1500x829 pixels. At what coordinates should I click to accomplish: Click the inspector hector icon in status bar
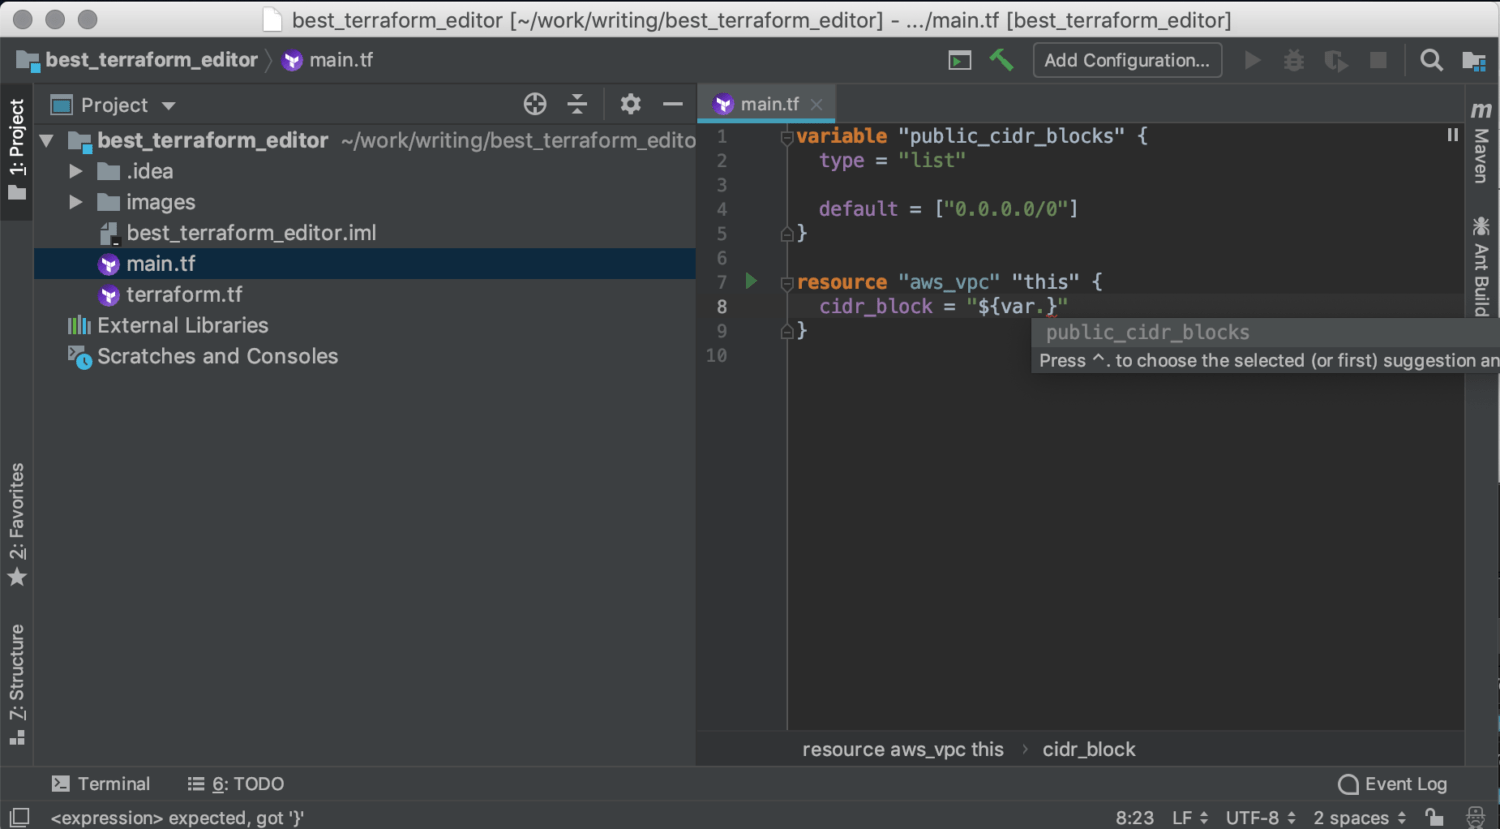tap(1475, 817)
